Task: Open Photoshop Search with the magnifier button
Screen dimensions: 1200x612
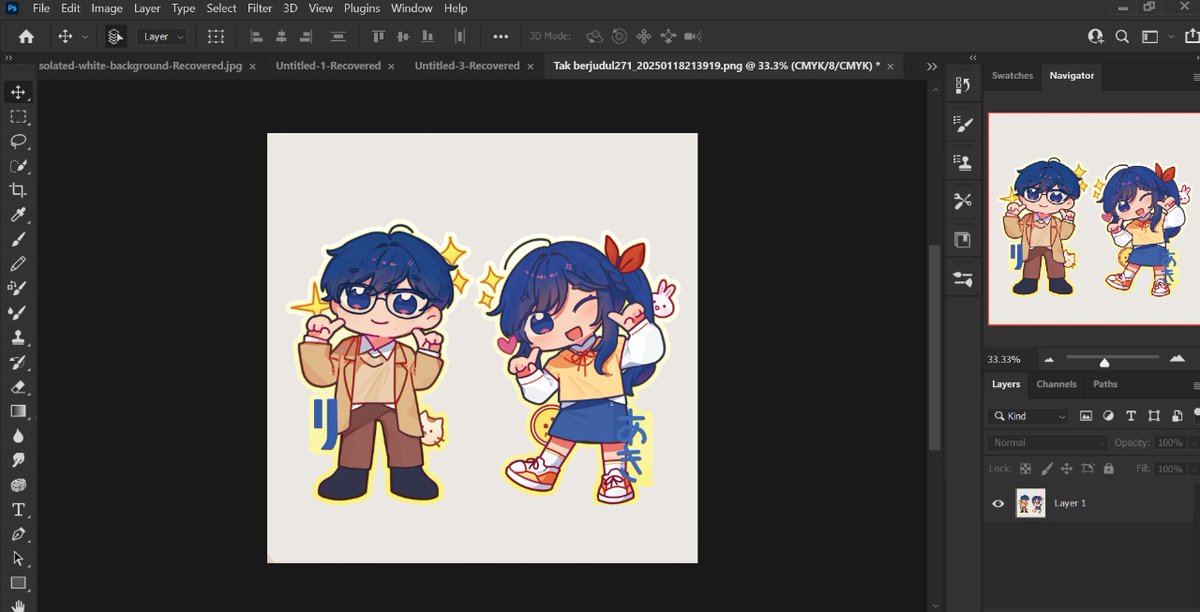Action: tap(1122, 36)
